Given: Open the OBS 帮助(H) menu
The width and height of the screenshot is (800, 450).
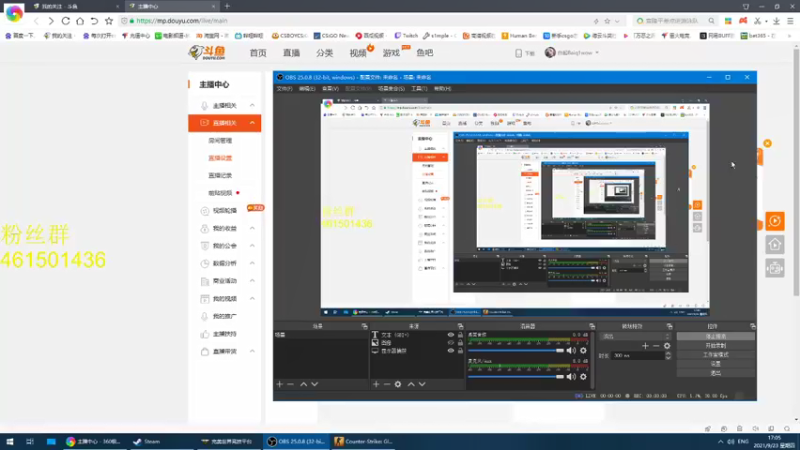Looking at the screenshot, I should 442,88.
